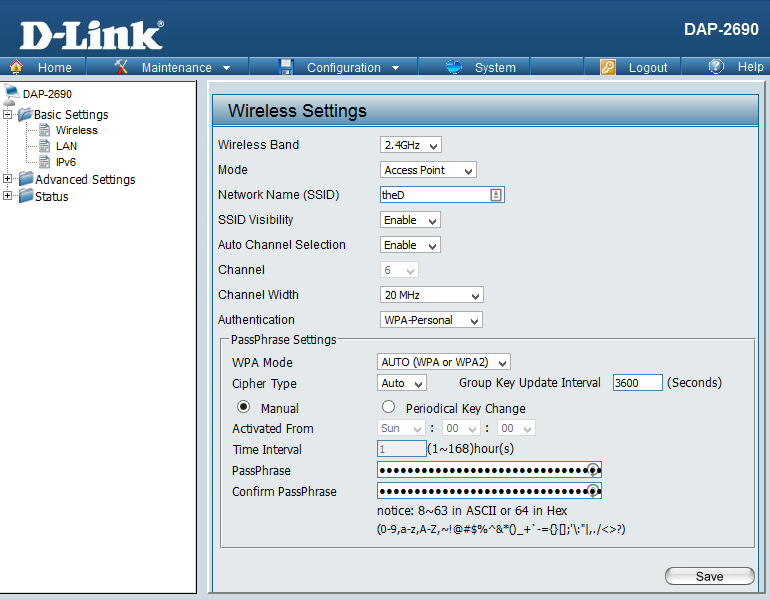The width and height of the screenshot is (770, 599).
Task: Click the contact icon inside SSID field
Action: (x=496, y=195)
